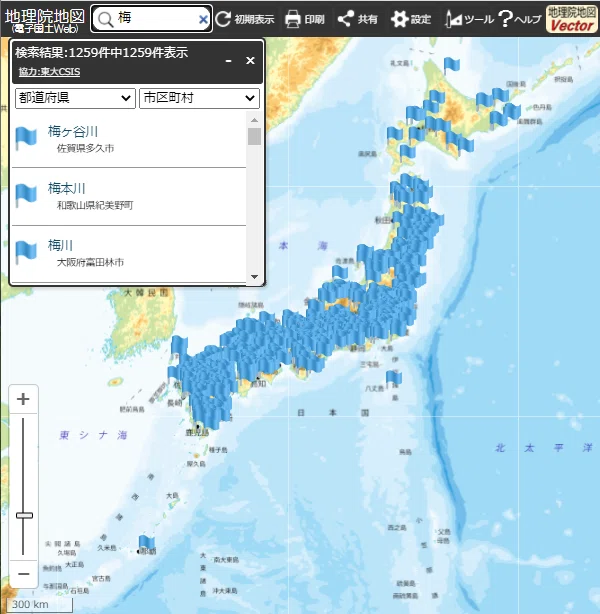The height and width of the screenshot is (614, 600).
Task: Open the ヘルプ help menu
Action: pos(520,19)
